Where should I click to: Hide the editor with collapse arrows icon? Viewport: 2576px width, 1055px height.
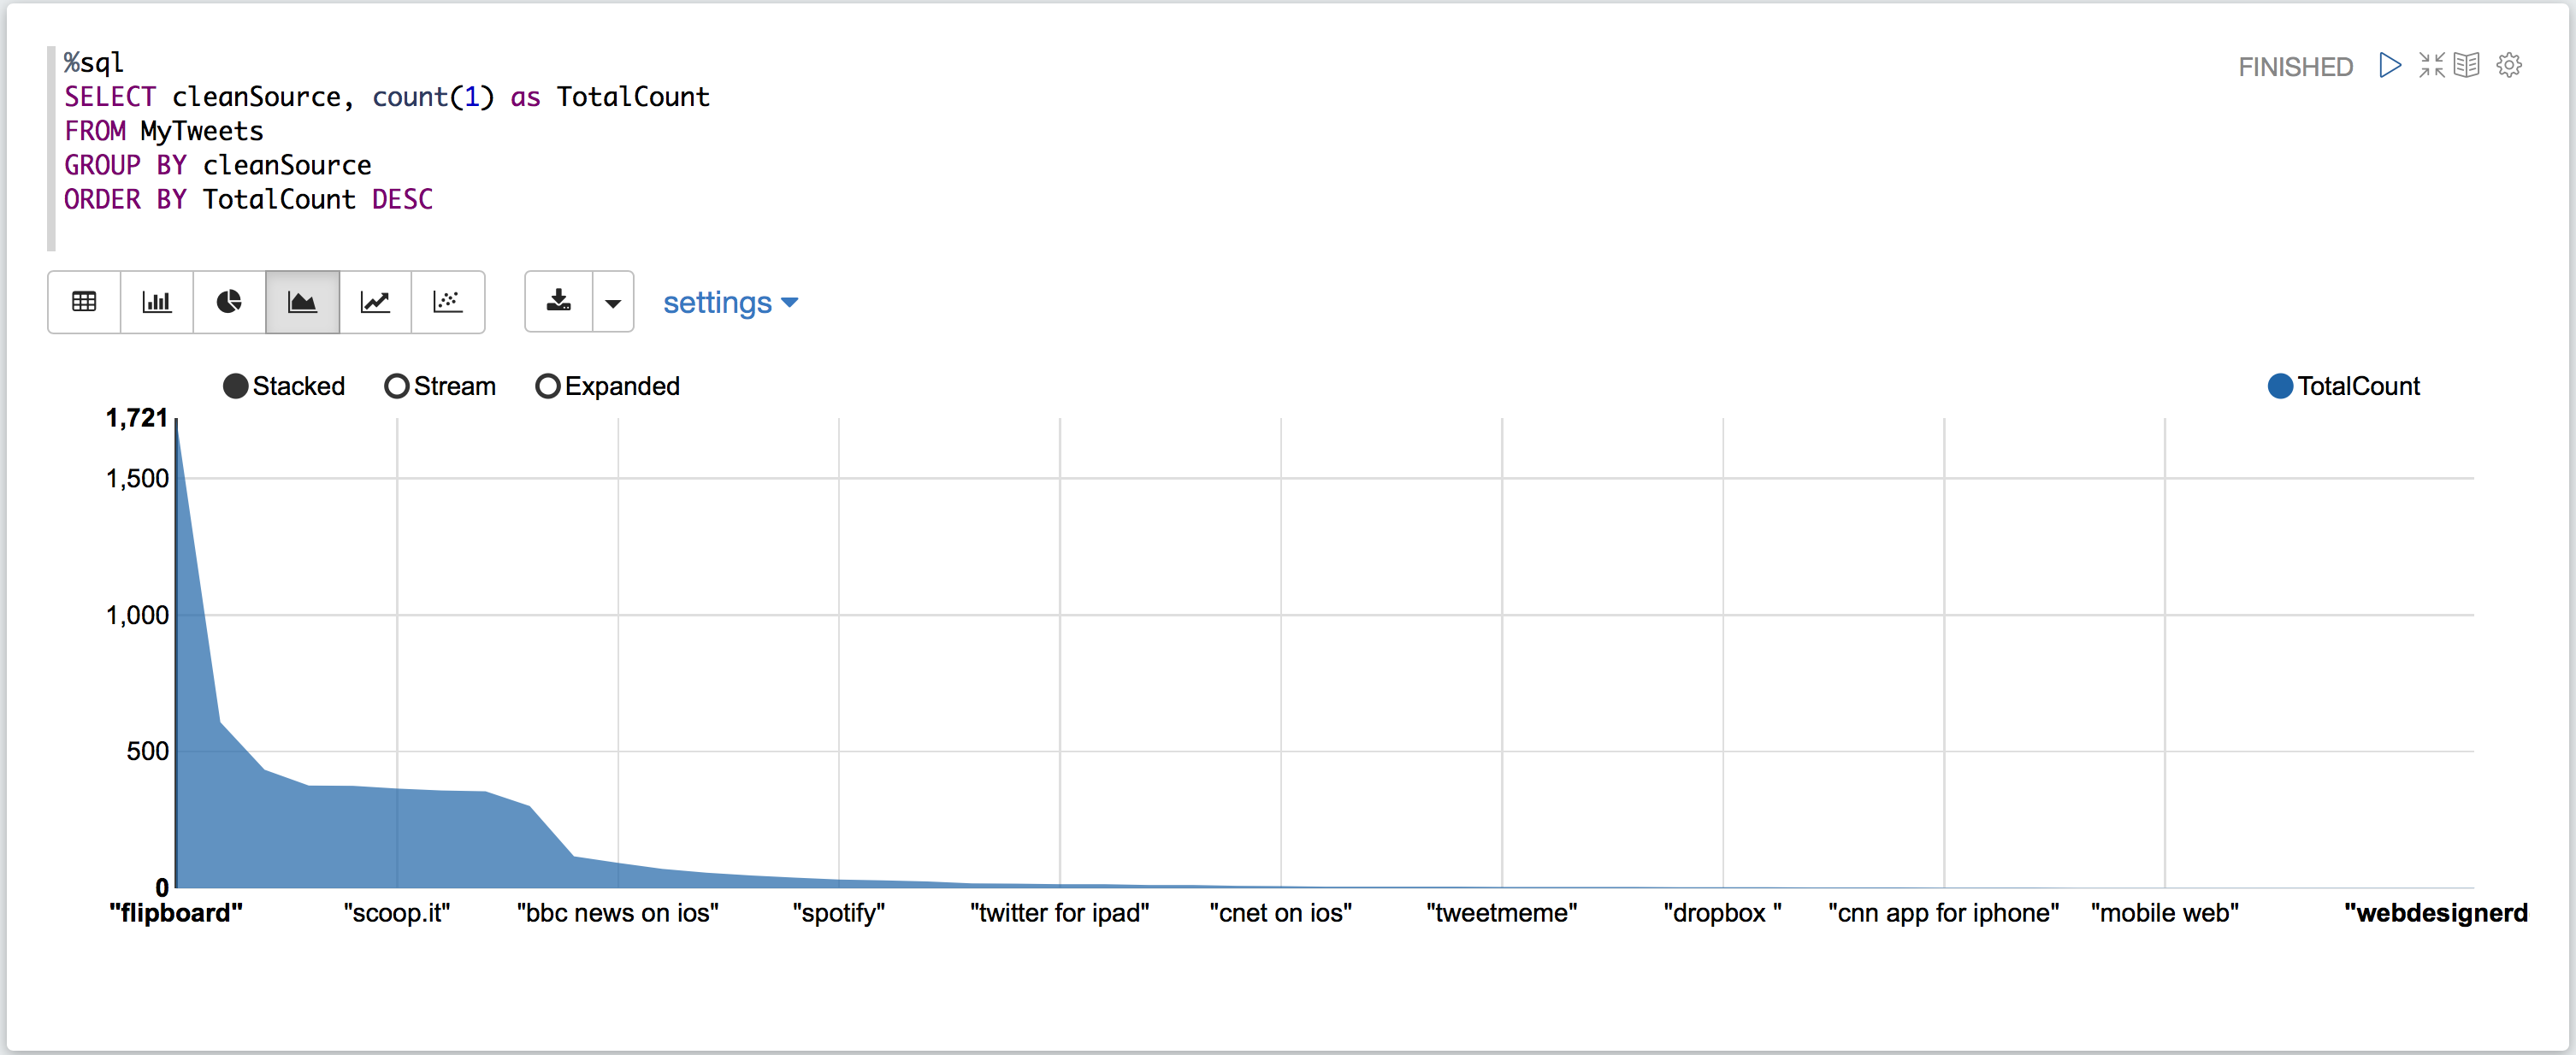[2431, 66]
